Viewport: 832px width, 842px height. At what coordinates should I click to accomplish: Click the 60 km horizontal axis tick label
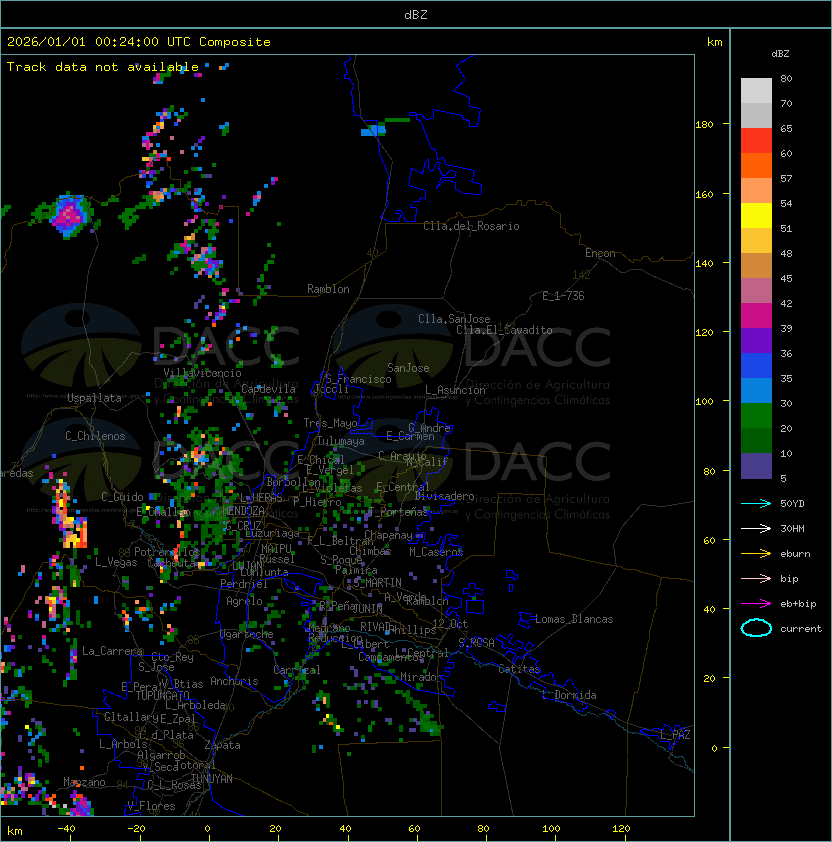click(414, 829)
